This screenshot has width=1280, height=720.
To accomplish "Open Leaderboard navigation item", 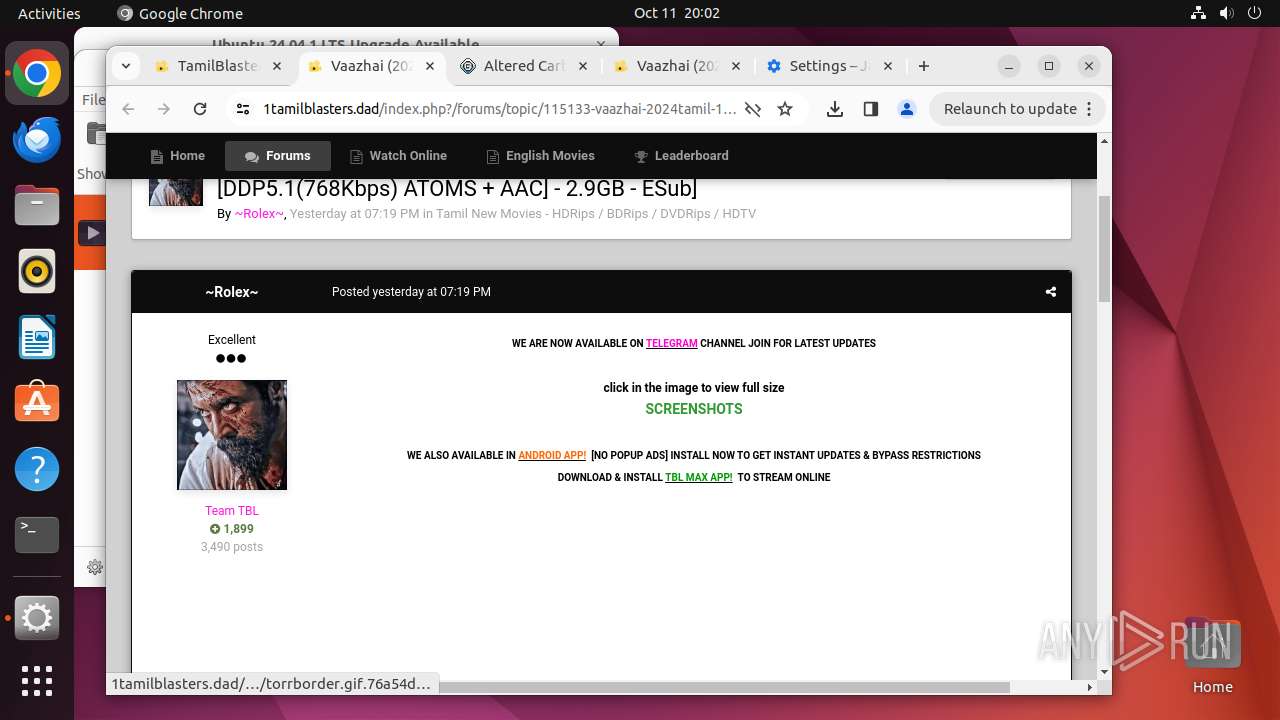I will coord(681,156).
